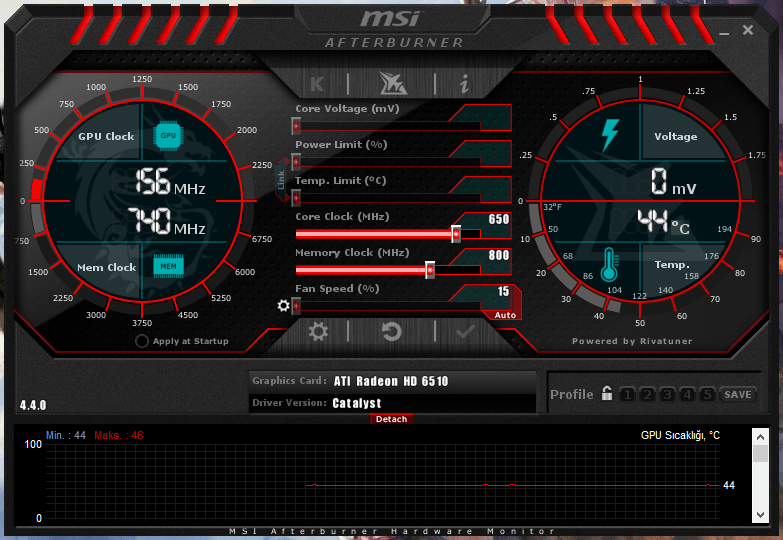The image size is (783, 540).
Task: Click the 740 MHz memory clock reading
Action: point(166,222)
